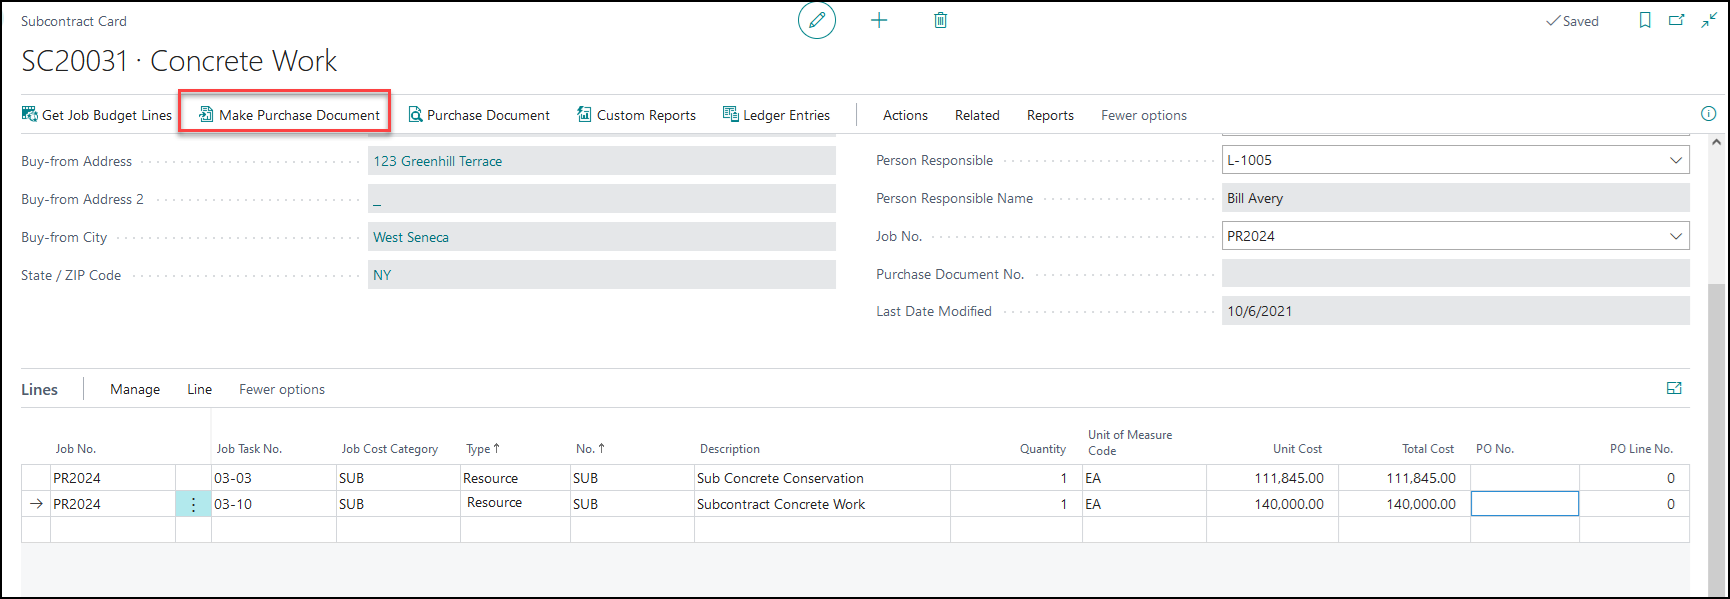
Task: Maximize the Lines section icon
Action: pyautogui.click(x=1674, y=389)
